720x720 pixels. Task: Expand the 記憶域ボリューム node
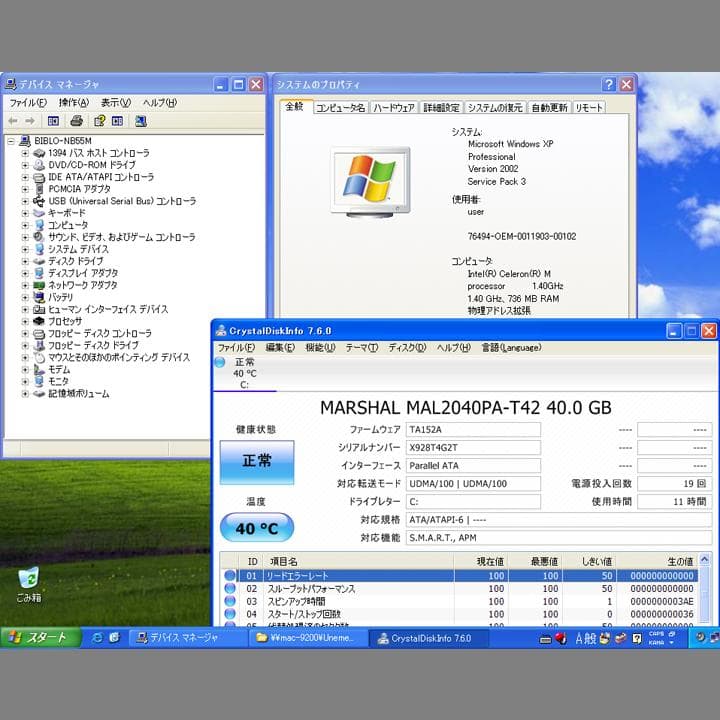(x=25, y=394)
